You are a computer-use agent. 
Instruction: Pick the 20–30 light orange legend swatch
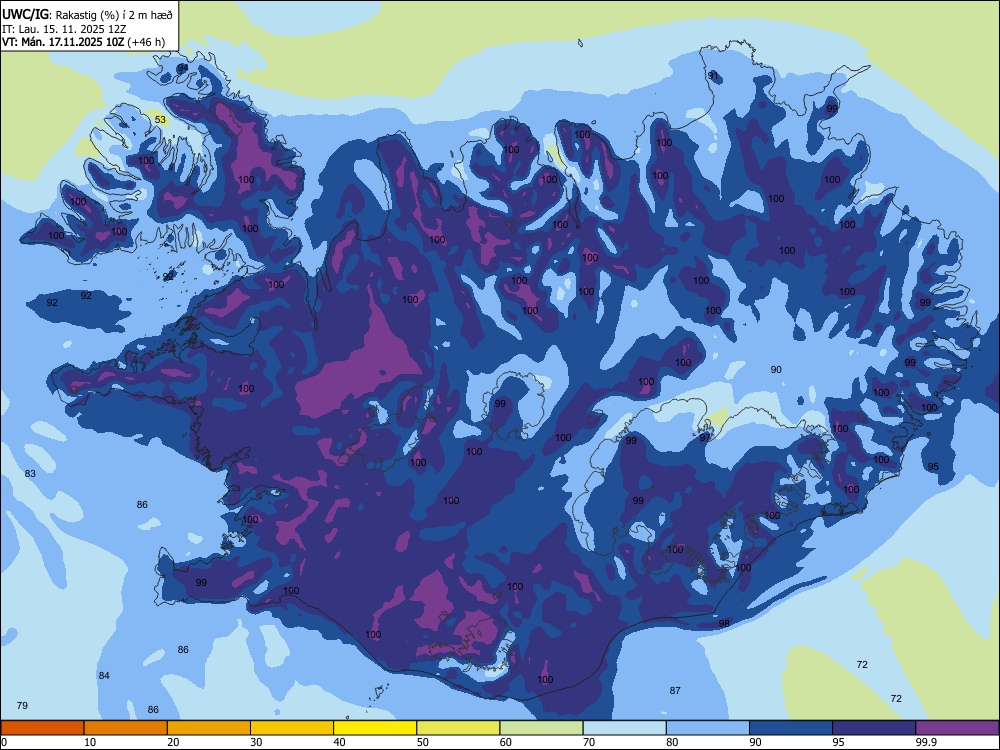pyautogui.click(x=209, y=728)
